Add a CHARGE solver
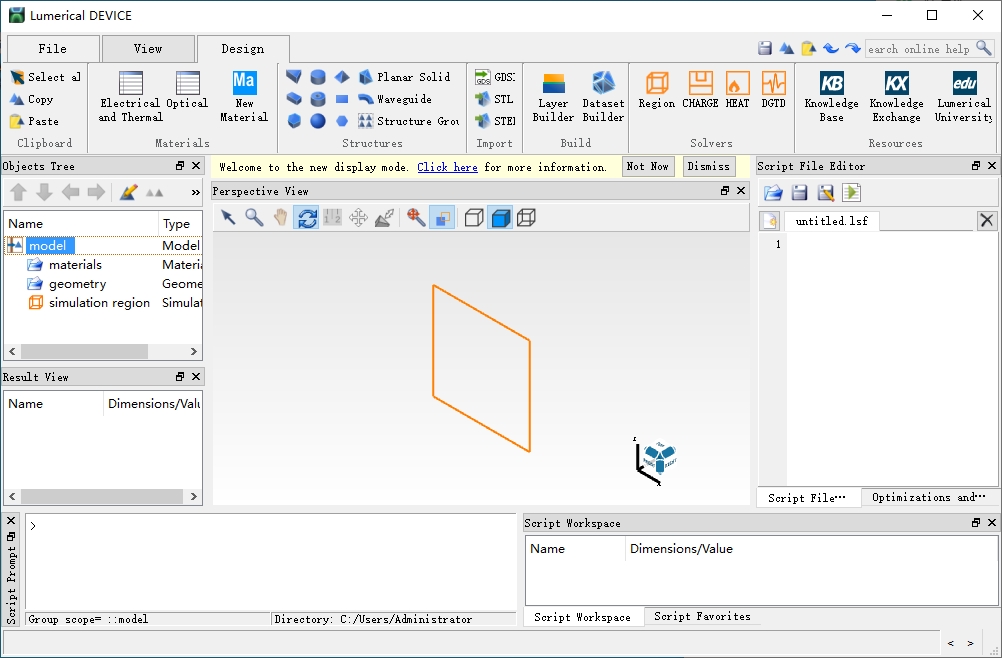The height and width of the screenshot is (658, 1002). tap(700, 89)
